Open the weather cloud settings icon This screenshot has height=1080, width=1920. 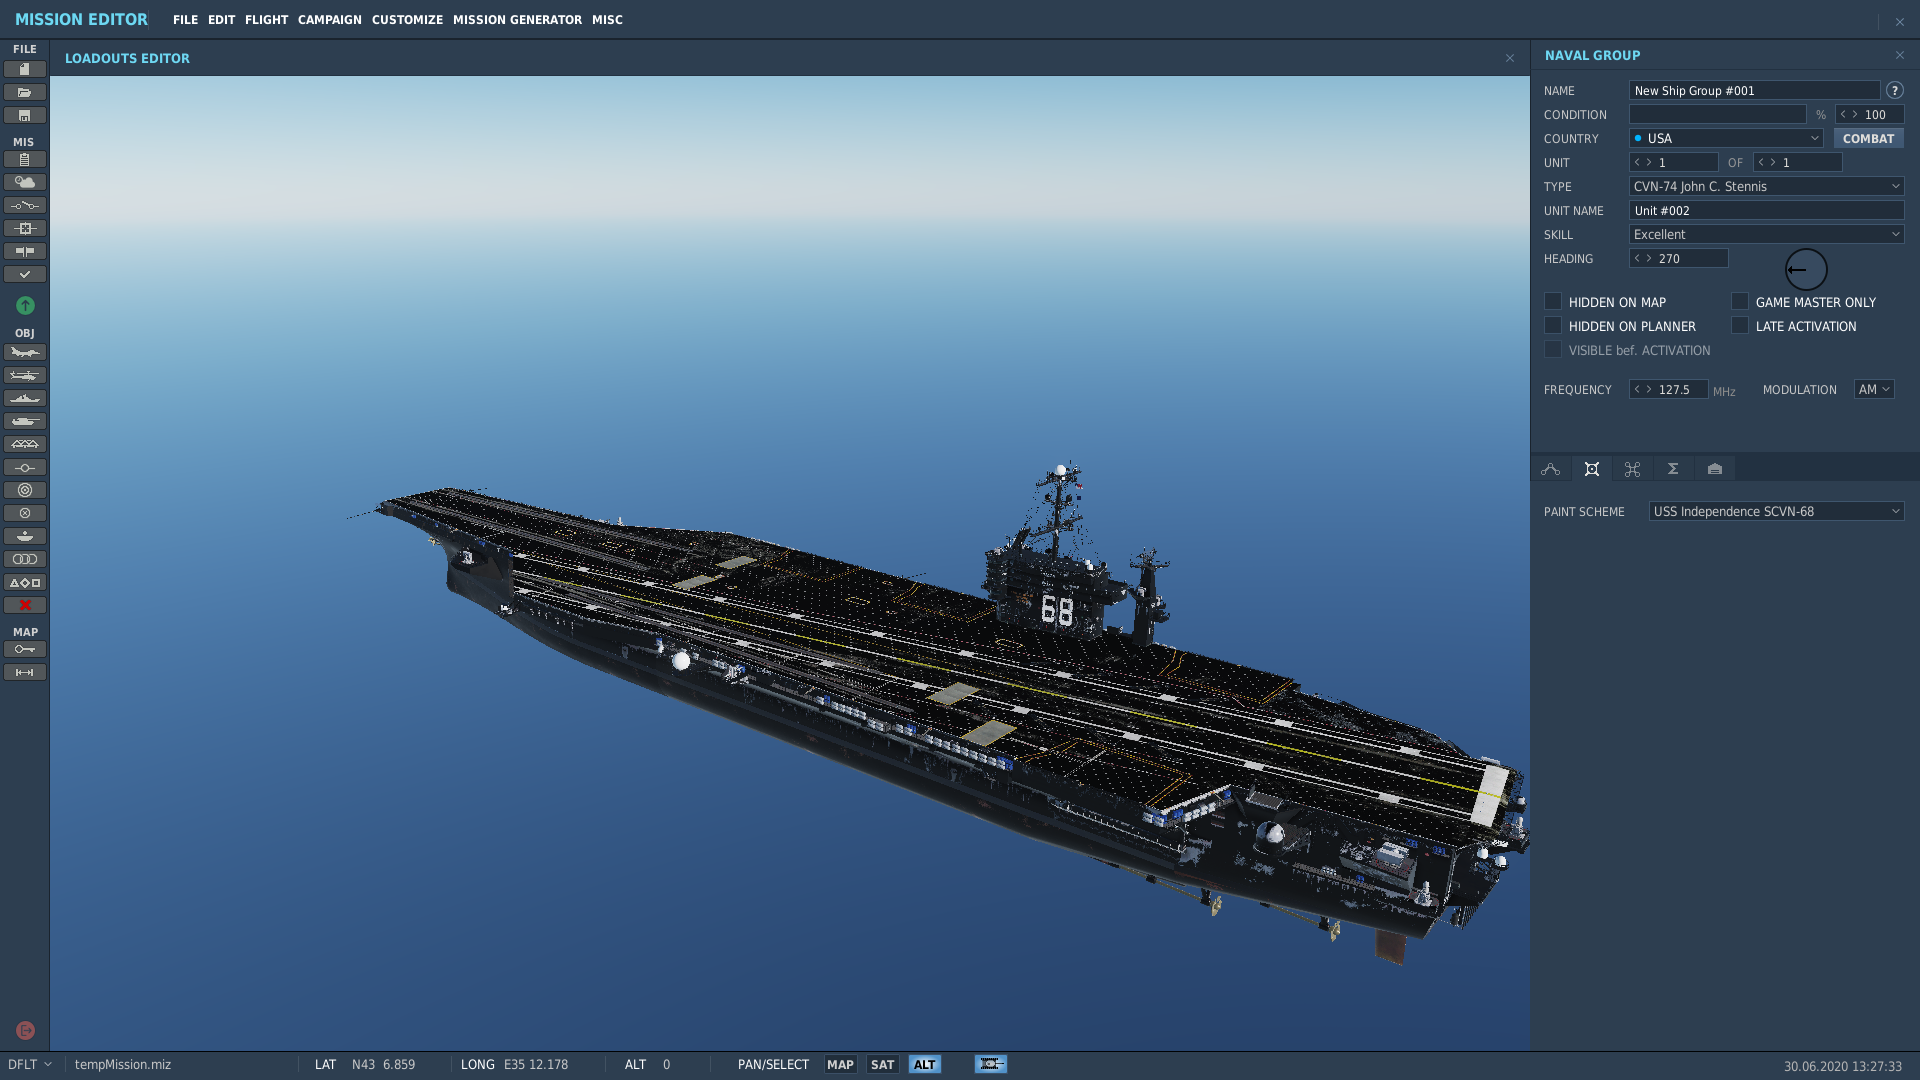pyautogui.click(x=25, y=182)
